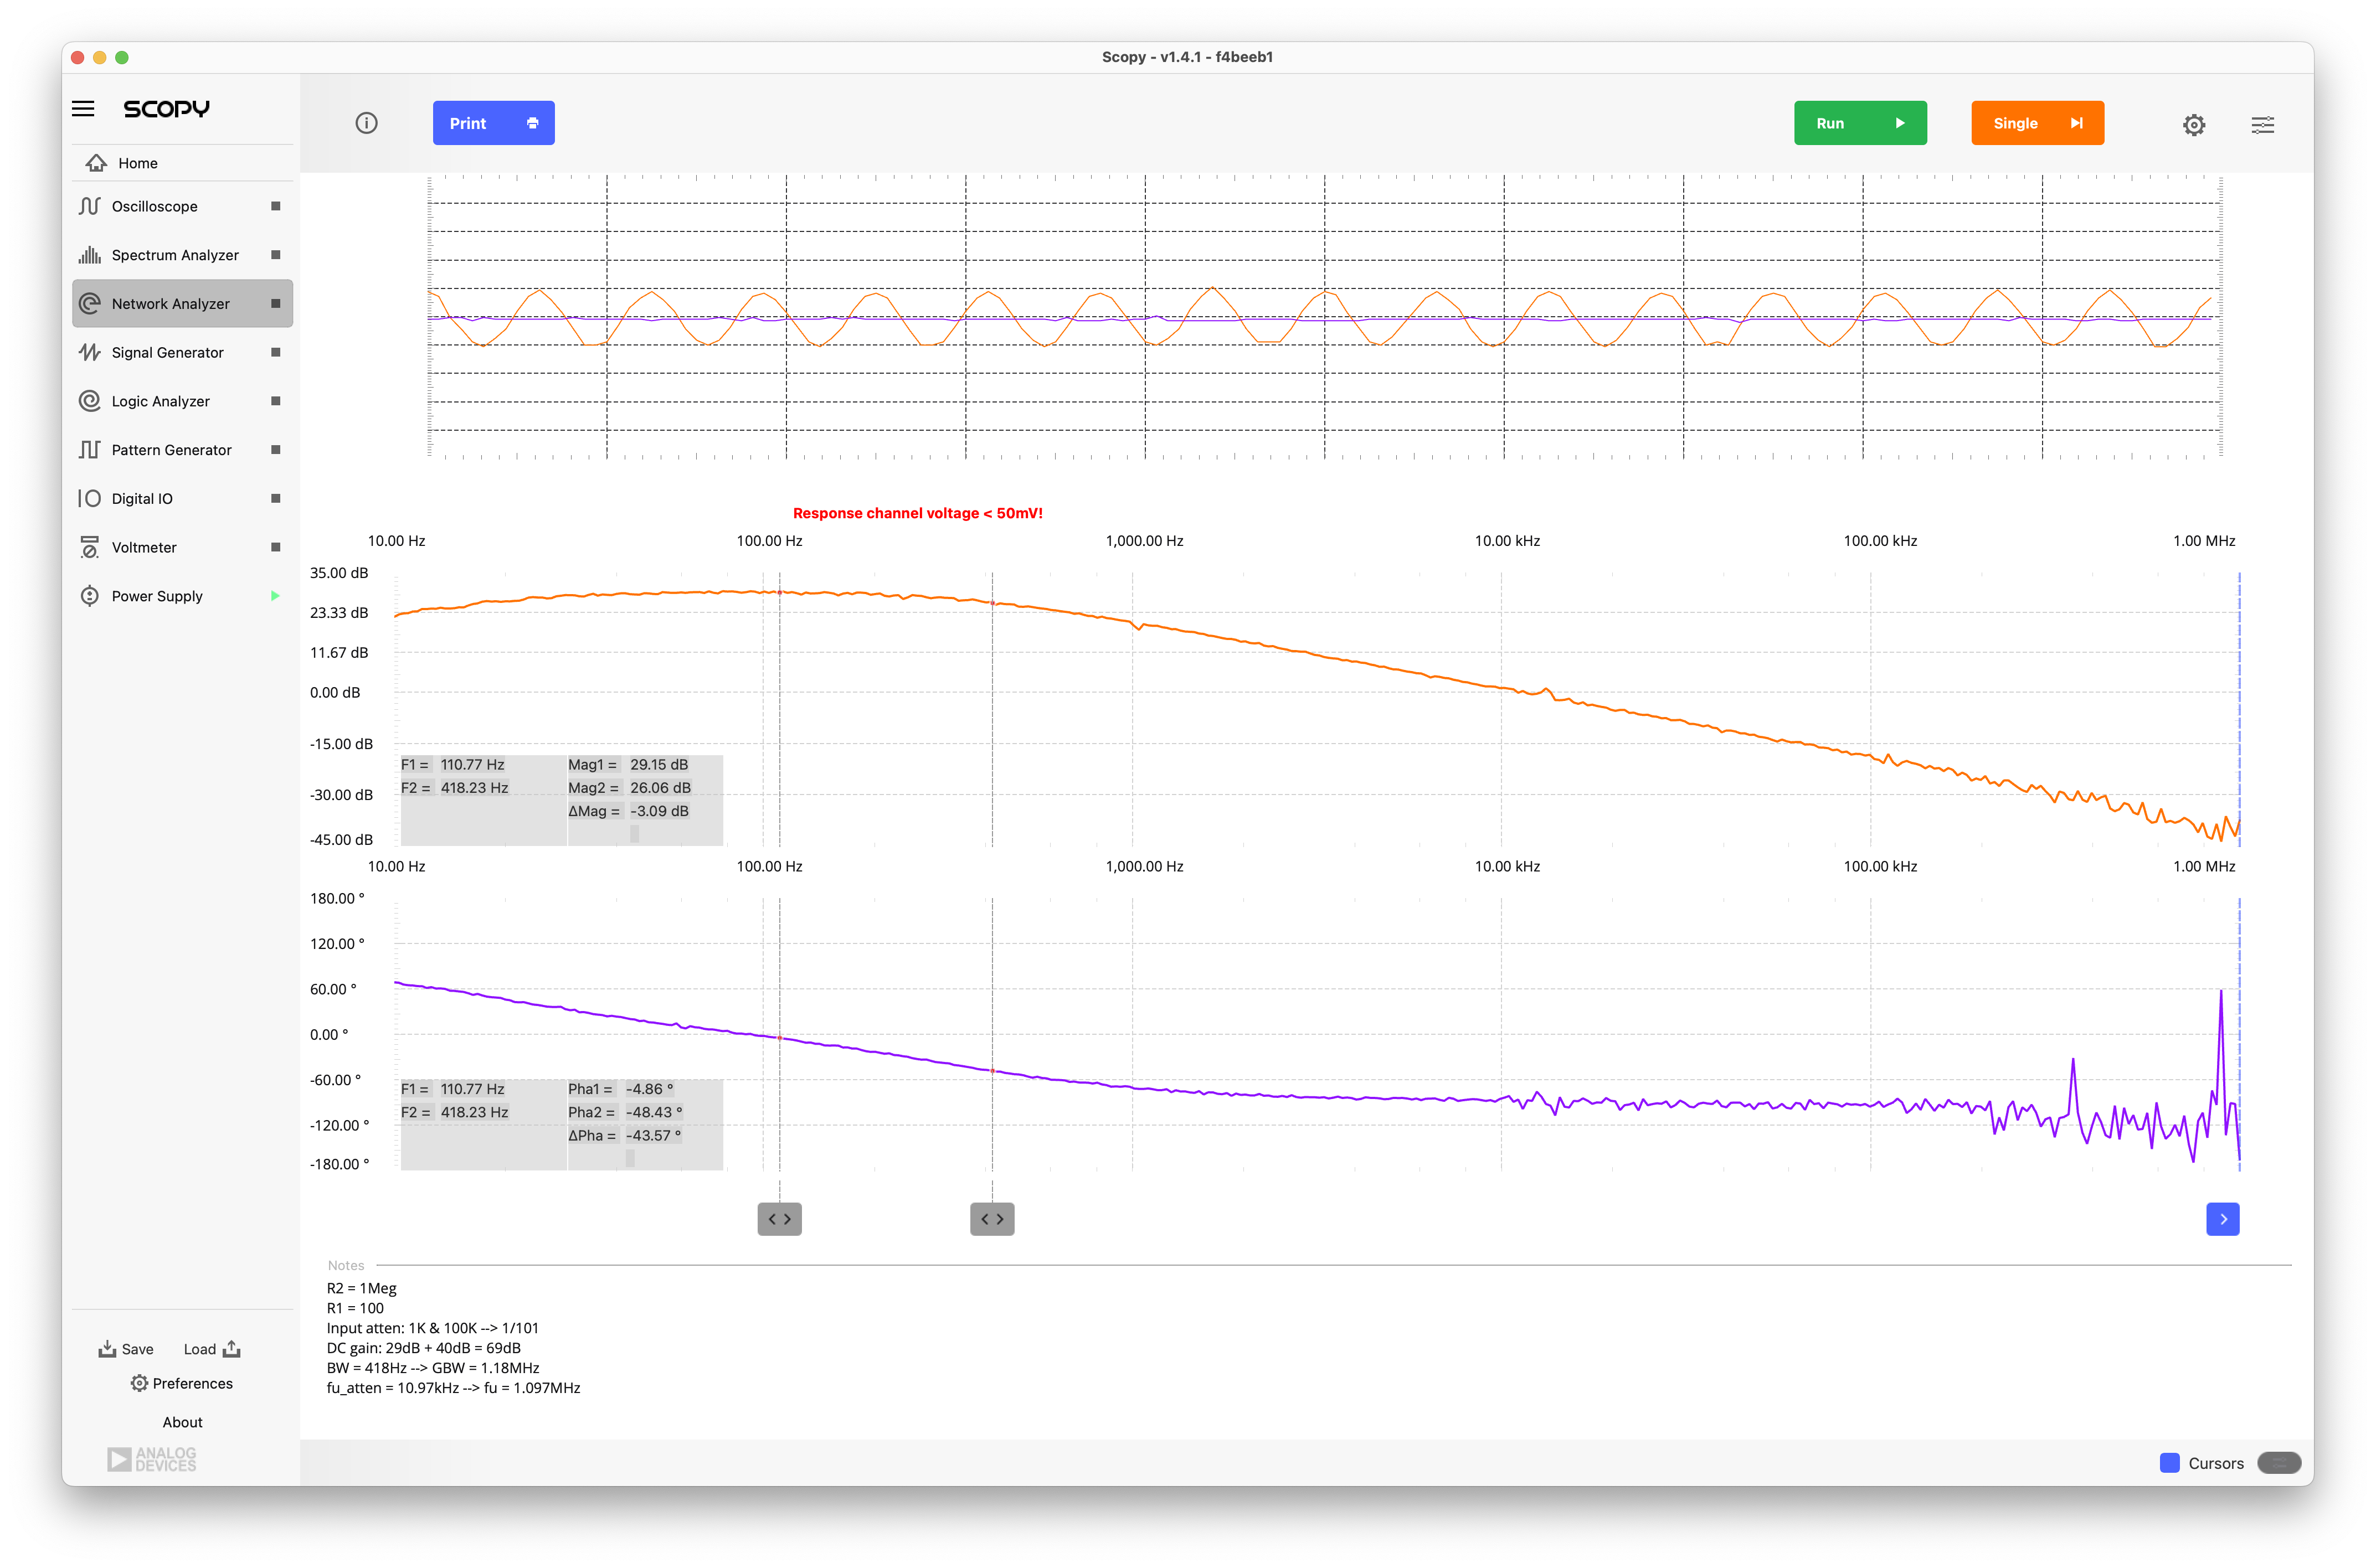Click the Mag1 = 29.15 dB readout
This screenshot has height=1568, width=2376.
click(628, 764)
